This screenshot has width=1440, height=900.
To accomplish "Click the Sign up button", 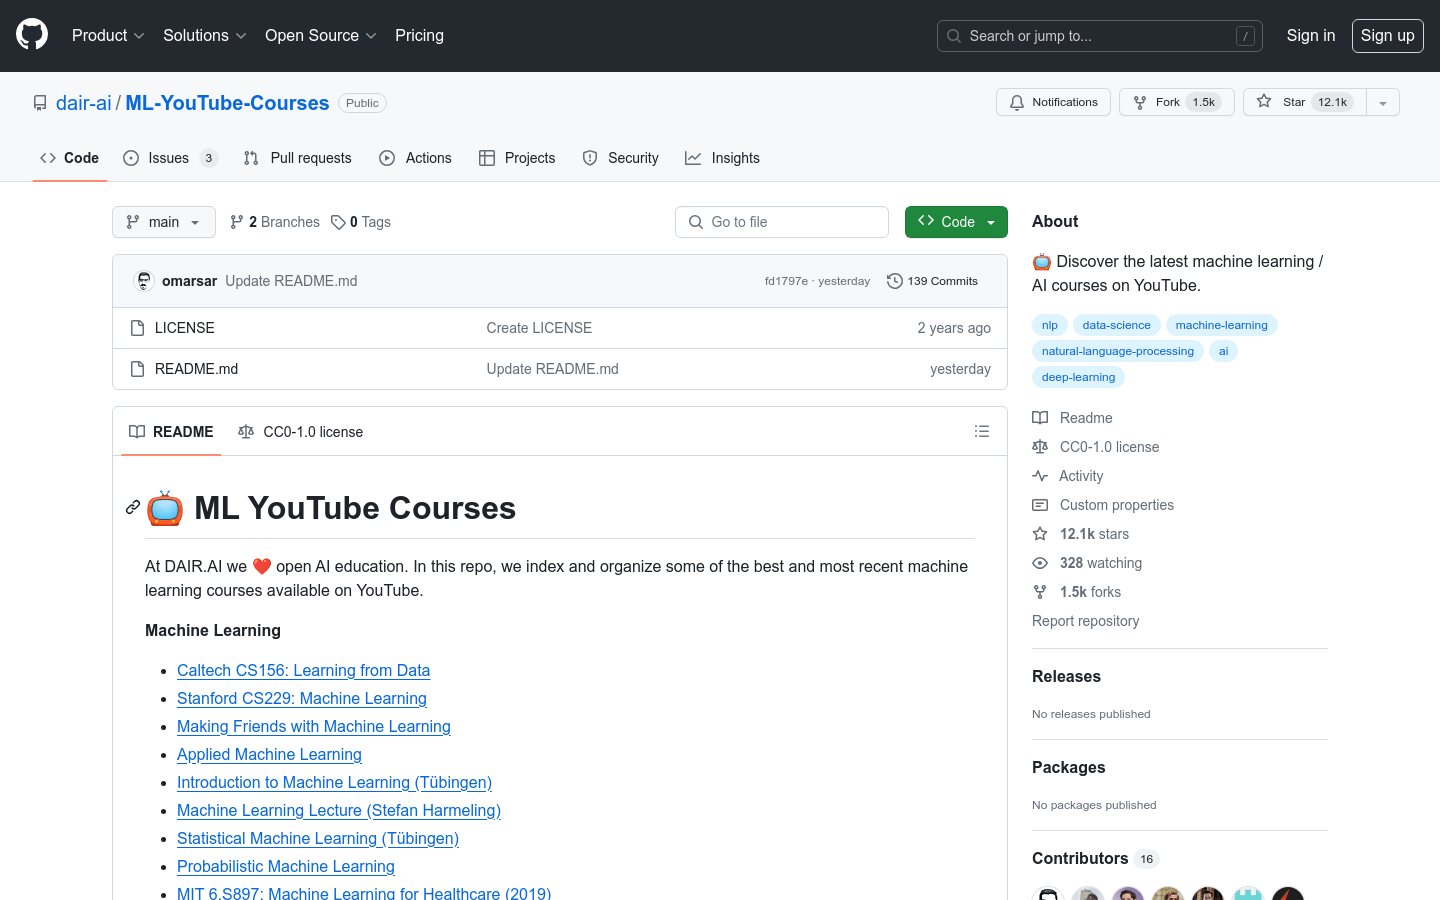I will (x=1388, y=36).
